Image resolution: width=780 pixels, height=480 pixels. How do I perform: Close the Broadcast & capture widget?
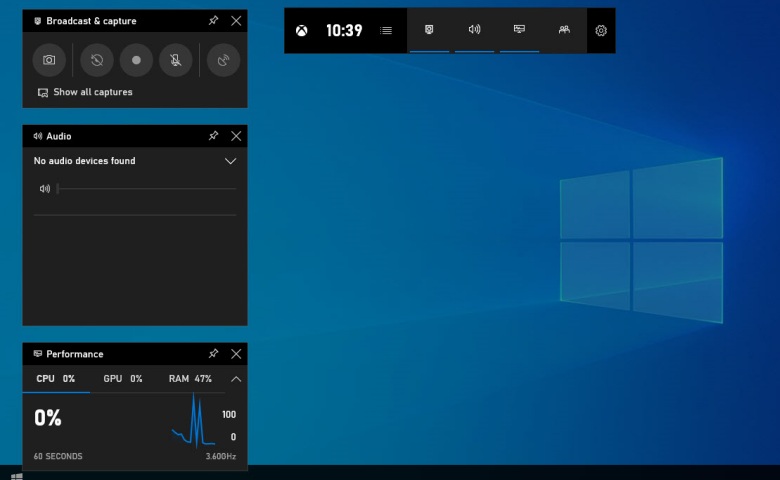tap(236, 21)
